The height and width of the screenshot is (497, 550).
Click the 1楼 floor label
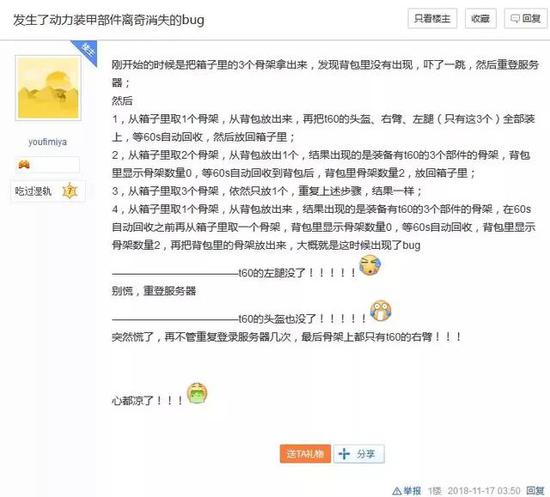click(x=434, y=491)
